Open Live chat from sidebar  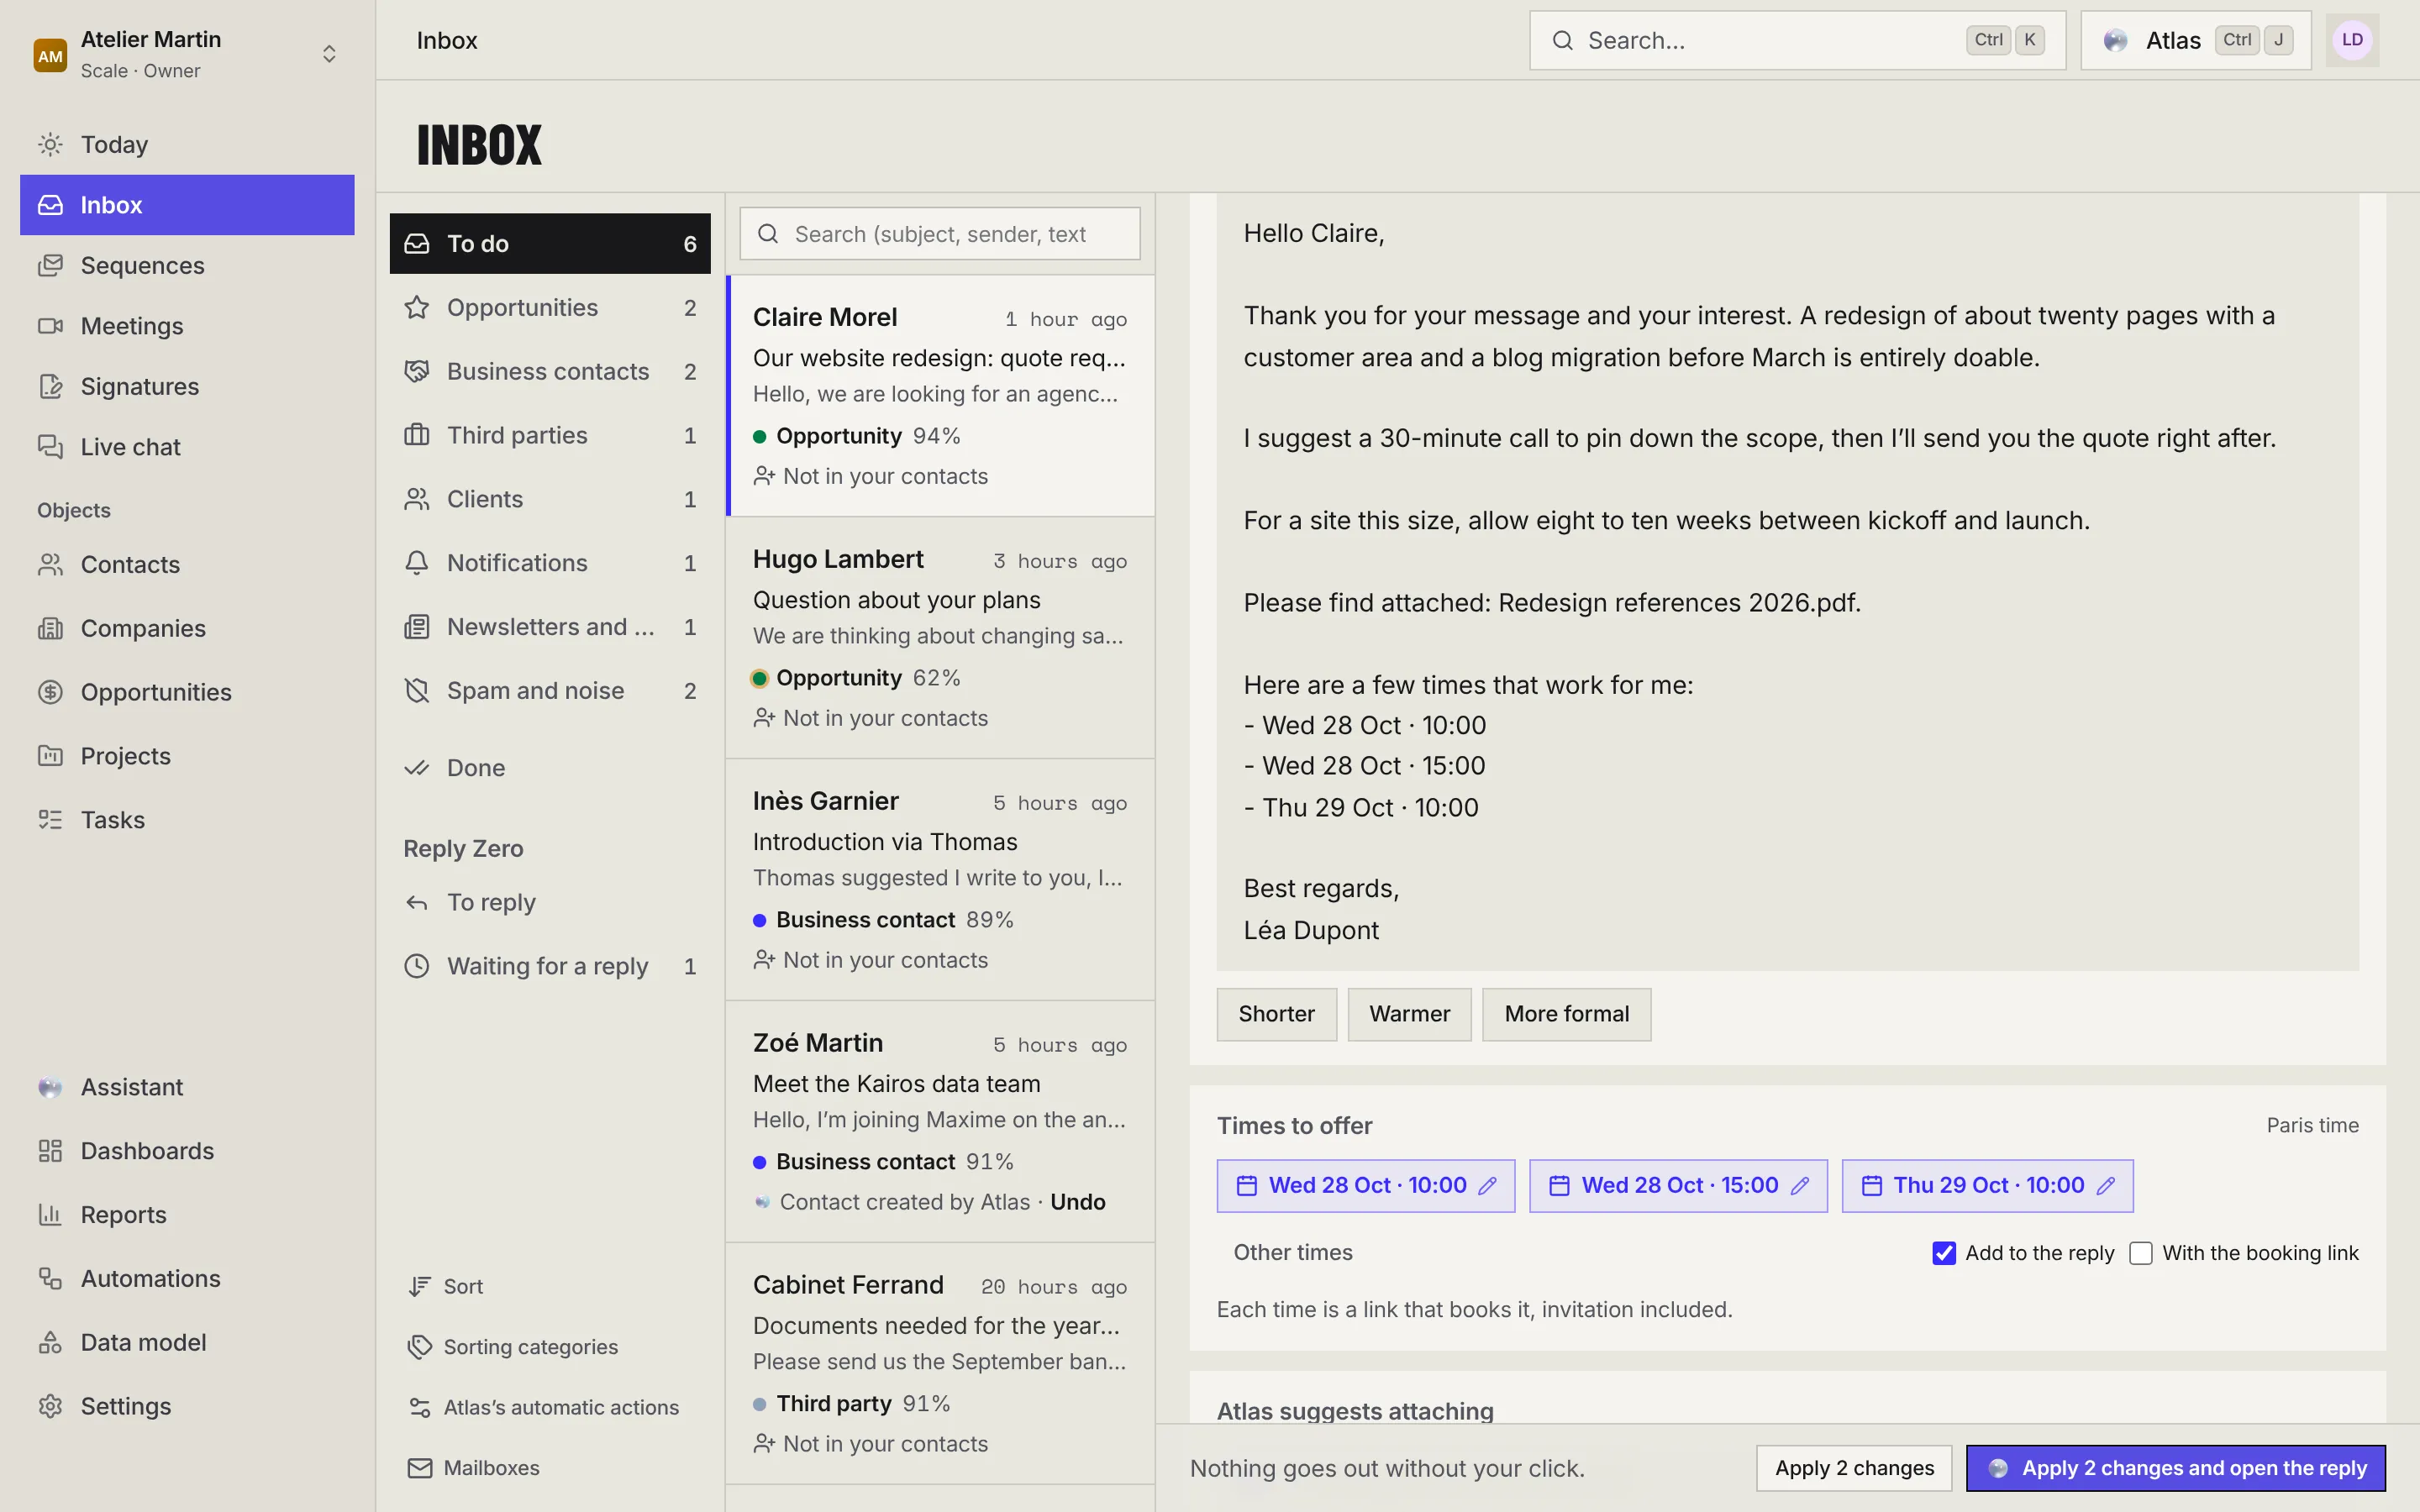tap(187, 447)
